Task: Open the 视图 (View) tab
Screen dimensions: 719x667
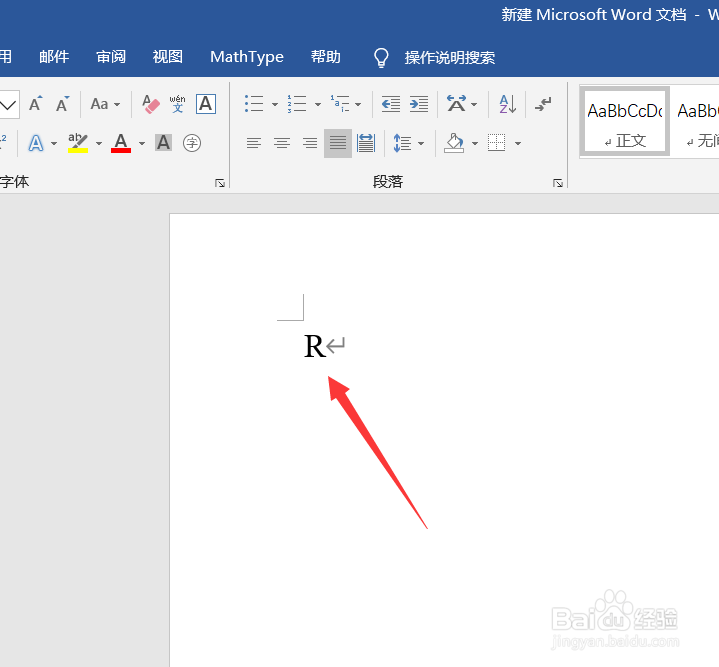Action: pyautogui.click(x=168, y=57)
